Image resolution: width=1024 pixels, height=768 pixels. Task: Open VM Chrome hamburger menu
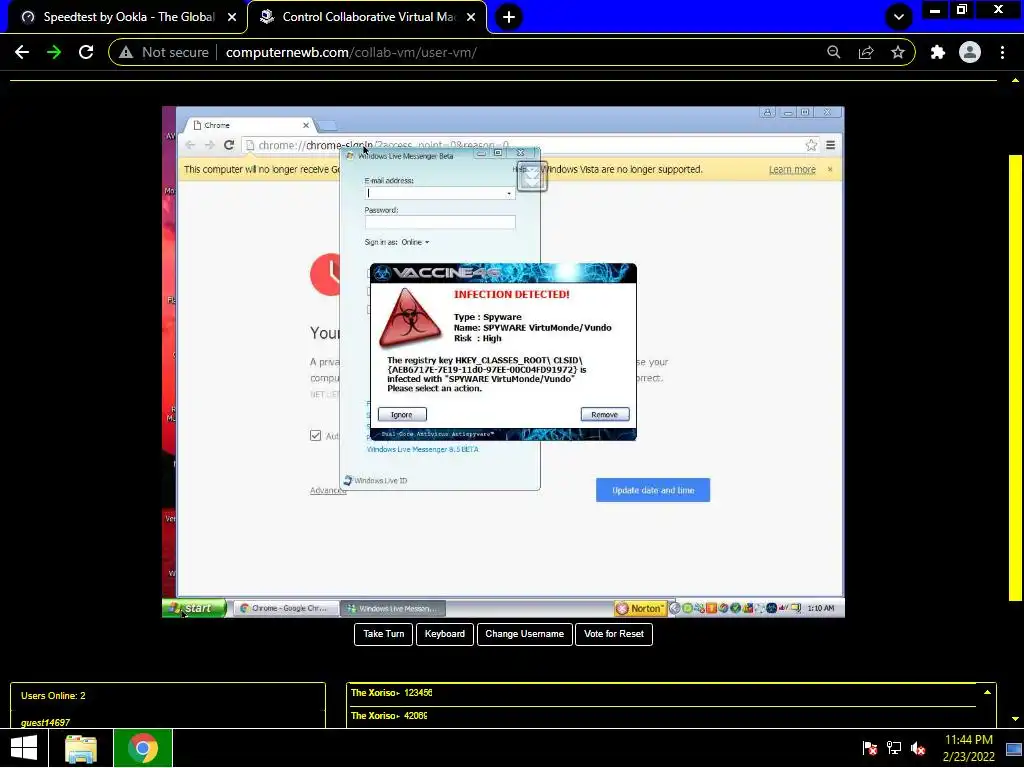tap(831, 145)
